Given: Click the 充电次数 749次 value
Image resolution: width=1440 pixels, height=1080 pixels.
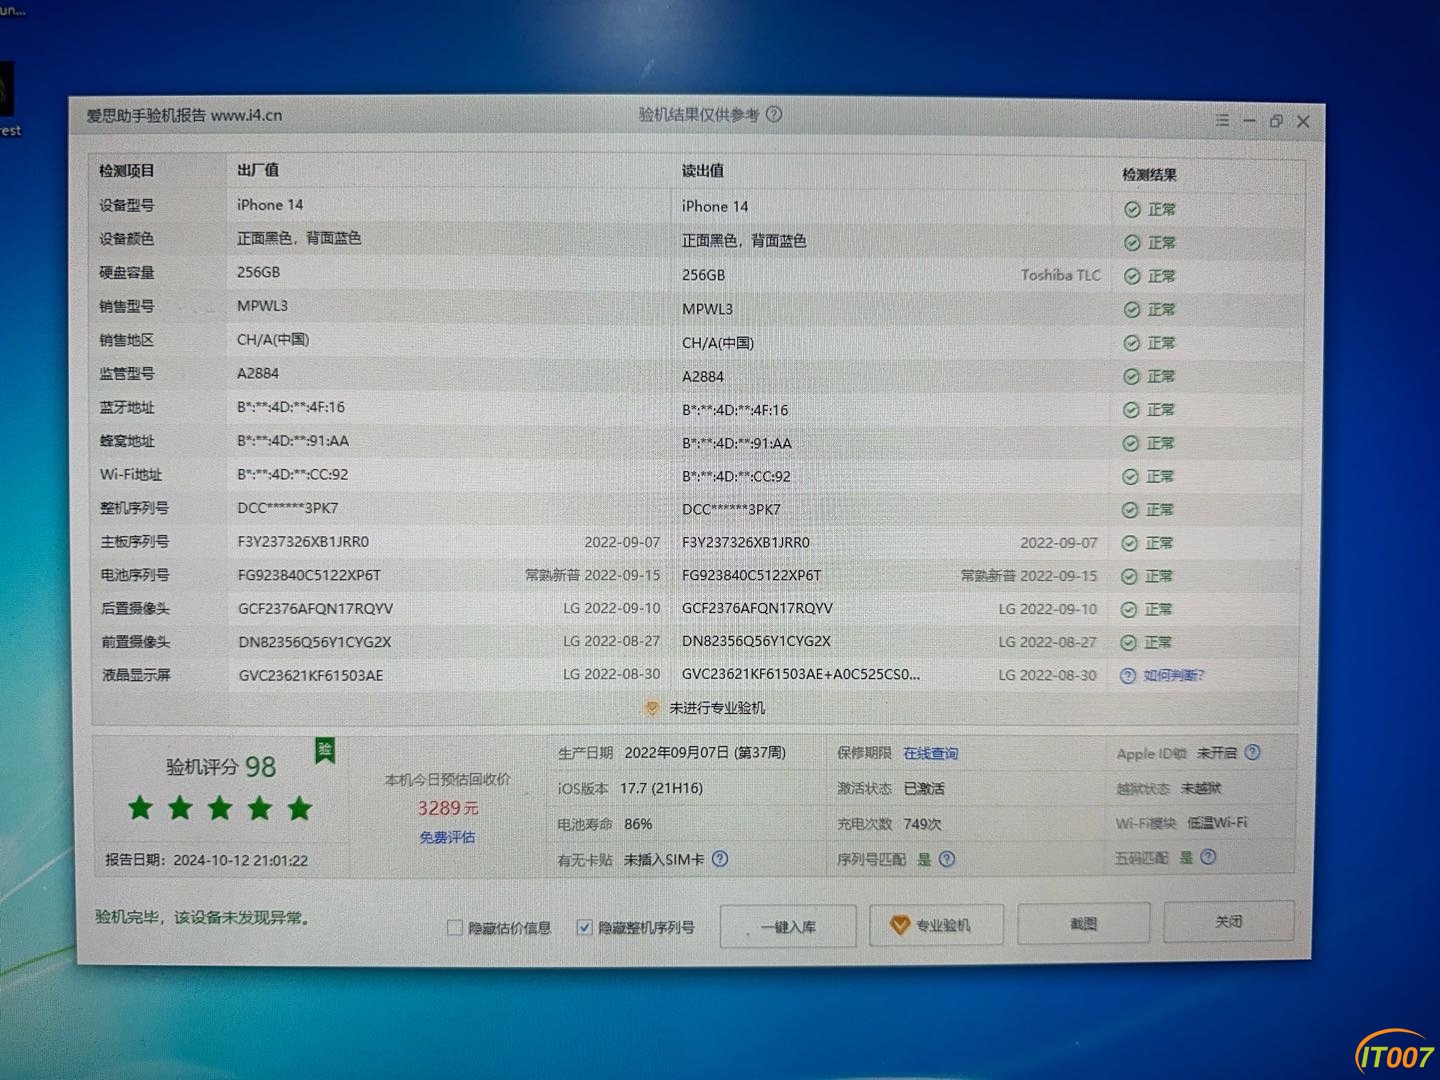Looking at the screenshot, I should click(x=922, y=824).
